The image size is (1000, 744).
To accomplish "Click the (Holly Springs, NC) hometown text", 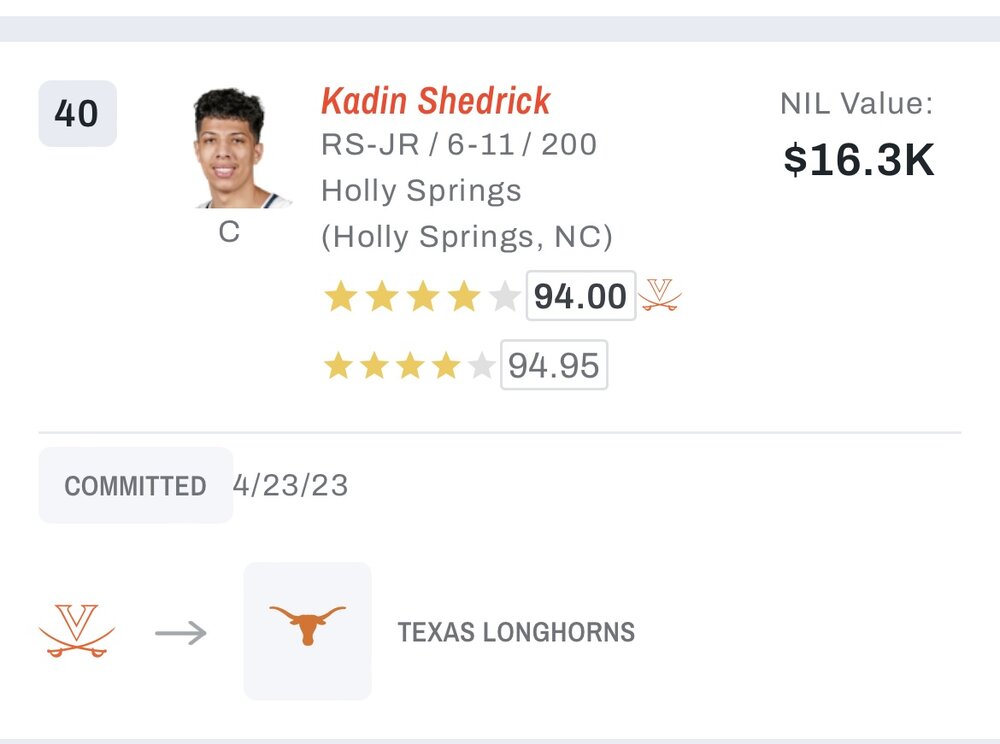I will (467, 237).
